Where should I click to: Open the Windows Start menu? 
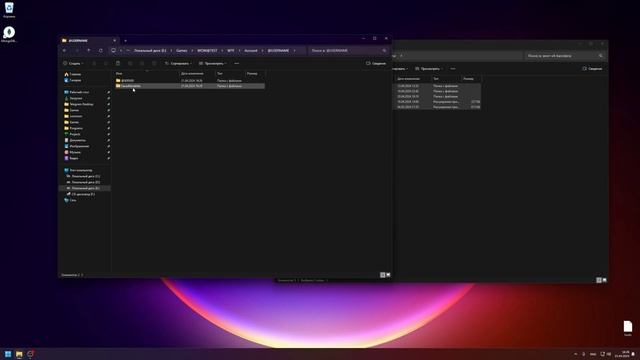[8, 354]
